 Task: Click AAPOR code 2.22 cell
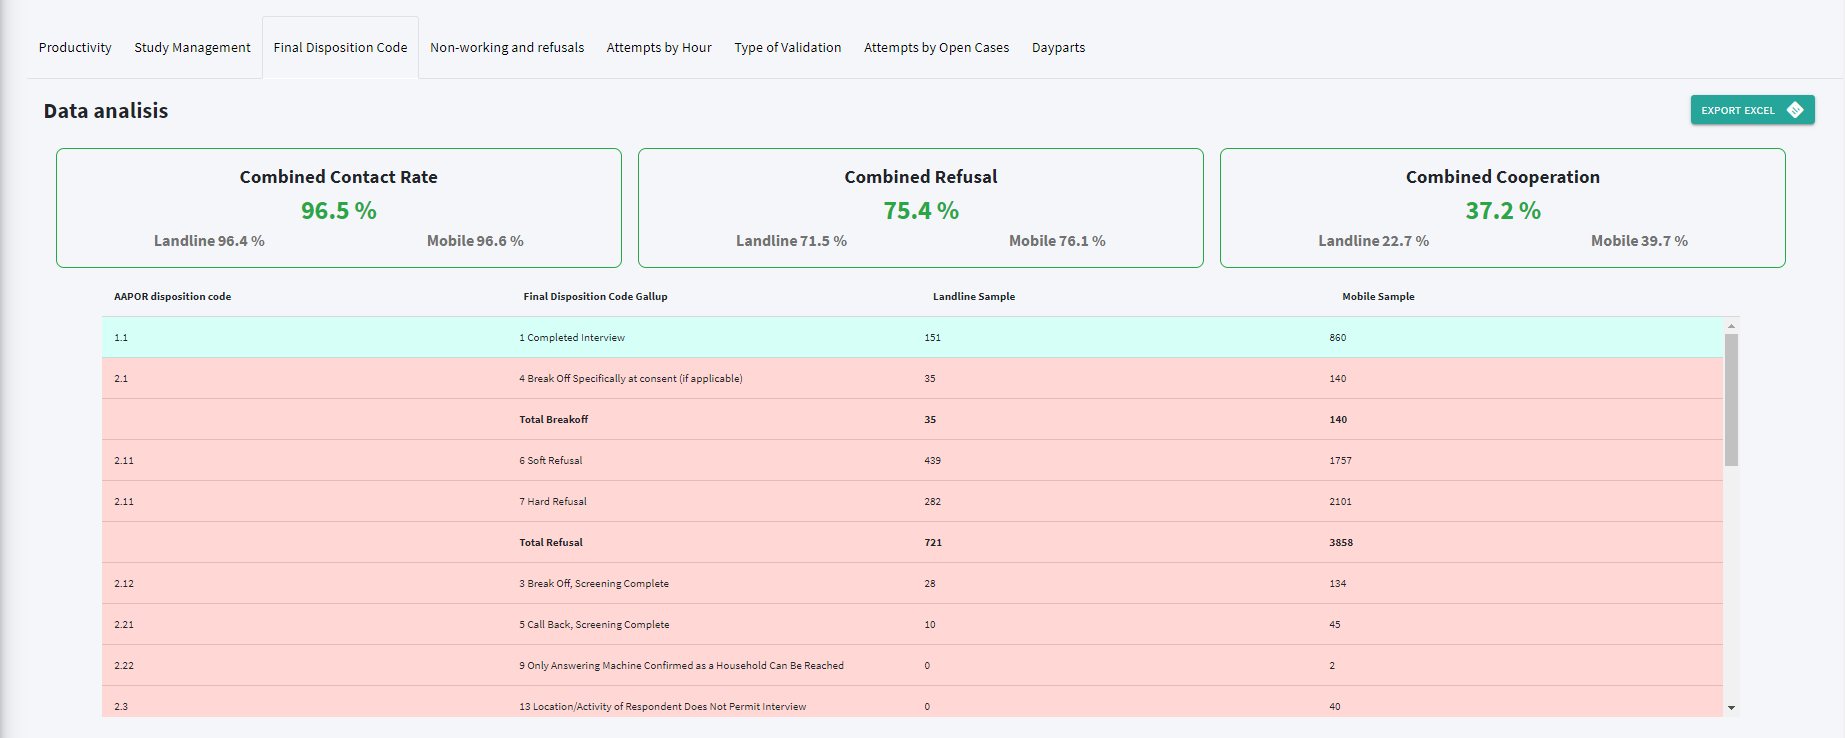click(124, 666)
